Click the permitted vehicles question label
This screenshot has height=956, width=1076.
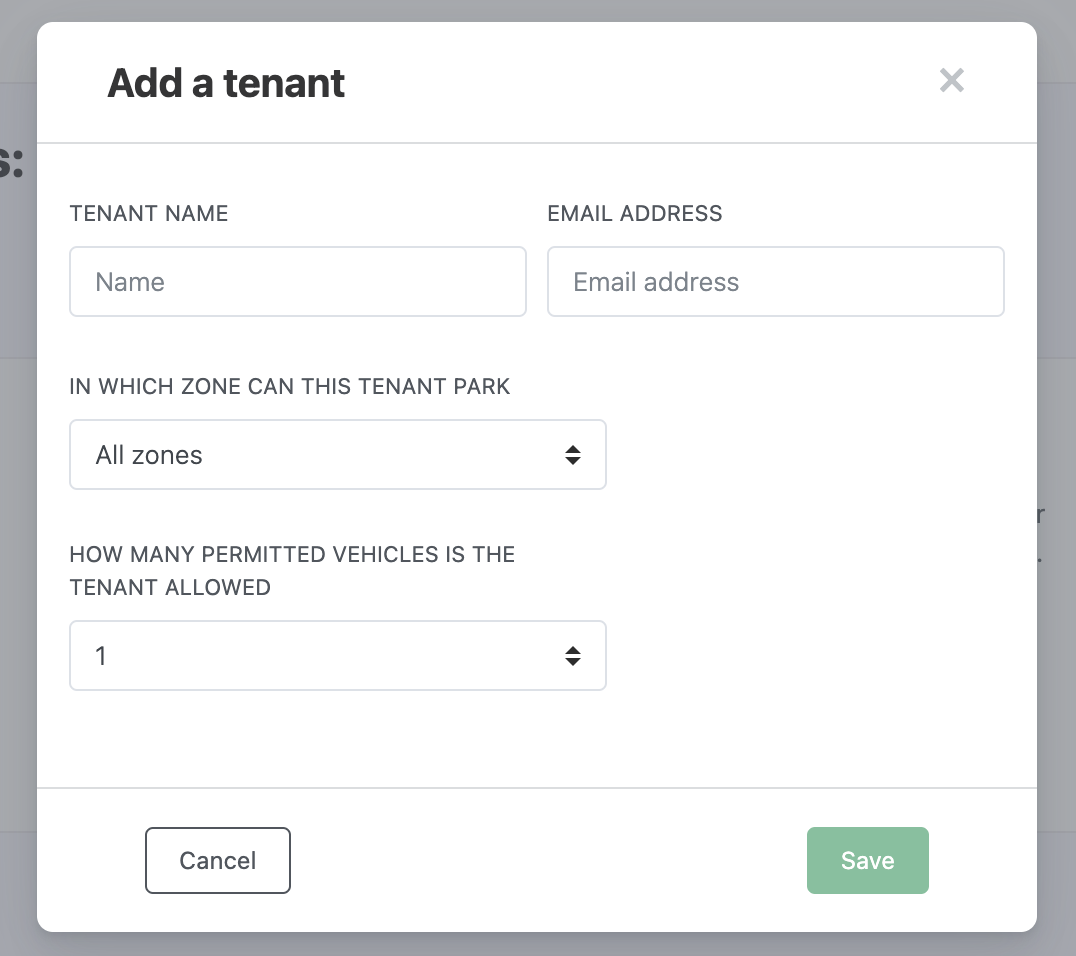pos(292,570)
